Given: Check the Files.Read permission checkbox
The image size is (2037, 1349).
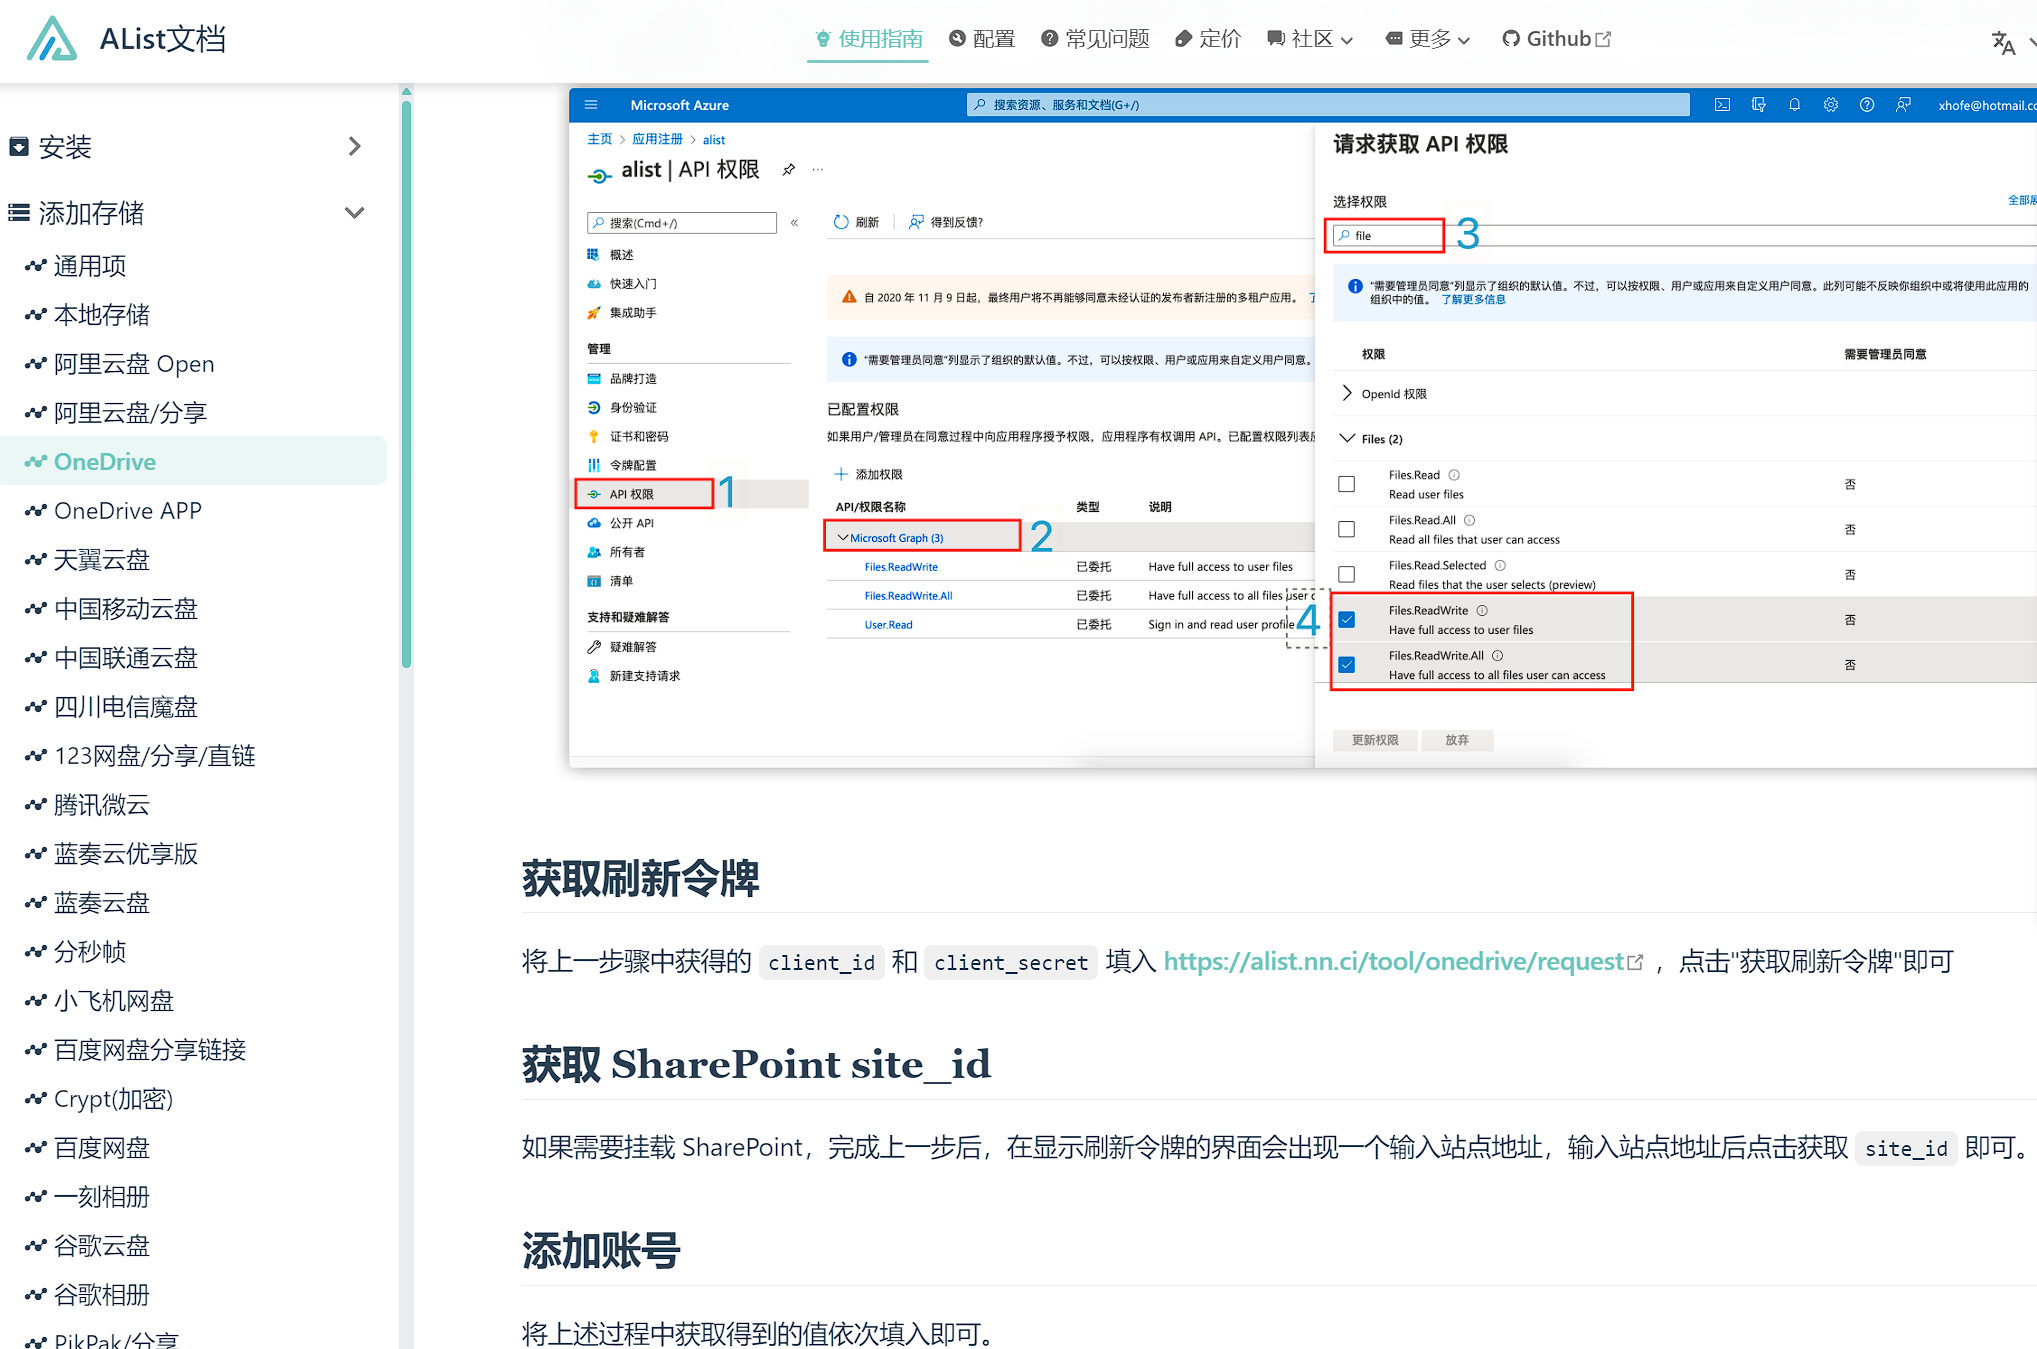Looking at the screenshot, I should pyautogui.click(x=1347, y=484).
